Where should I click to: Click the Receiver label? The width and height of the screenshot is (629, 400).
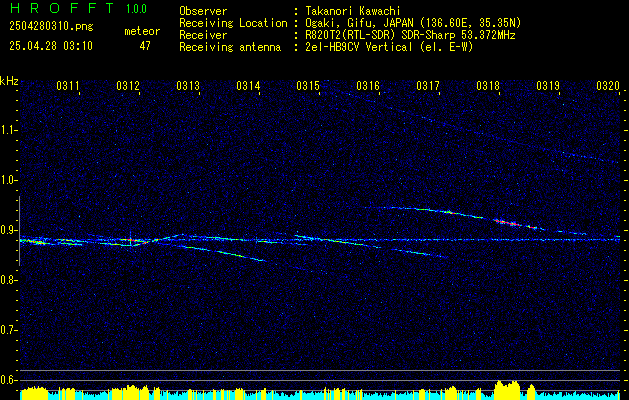203,35
